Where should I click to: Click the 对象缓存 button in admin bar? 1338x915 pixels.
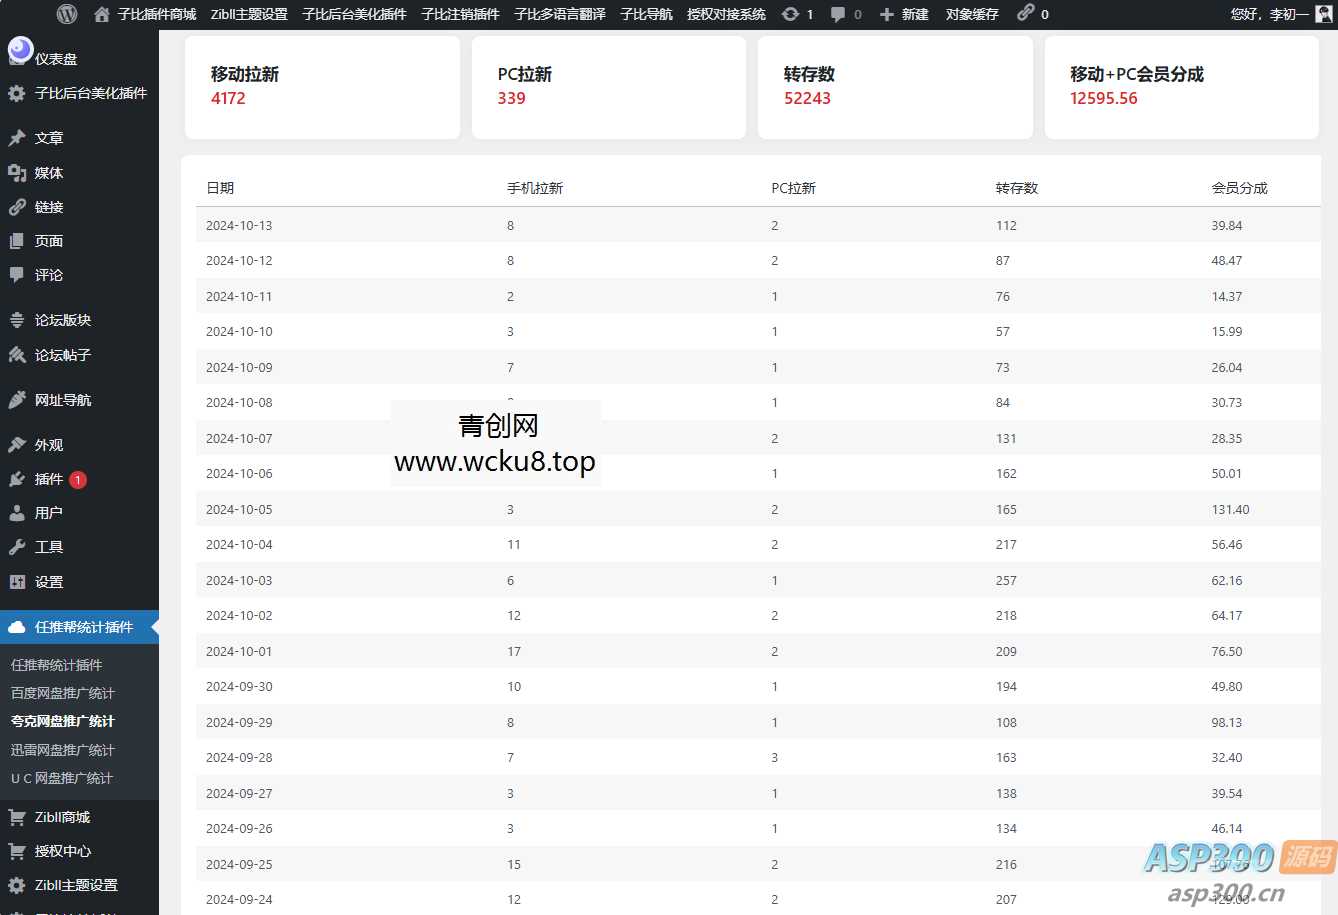coord(971,14)
